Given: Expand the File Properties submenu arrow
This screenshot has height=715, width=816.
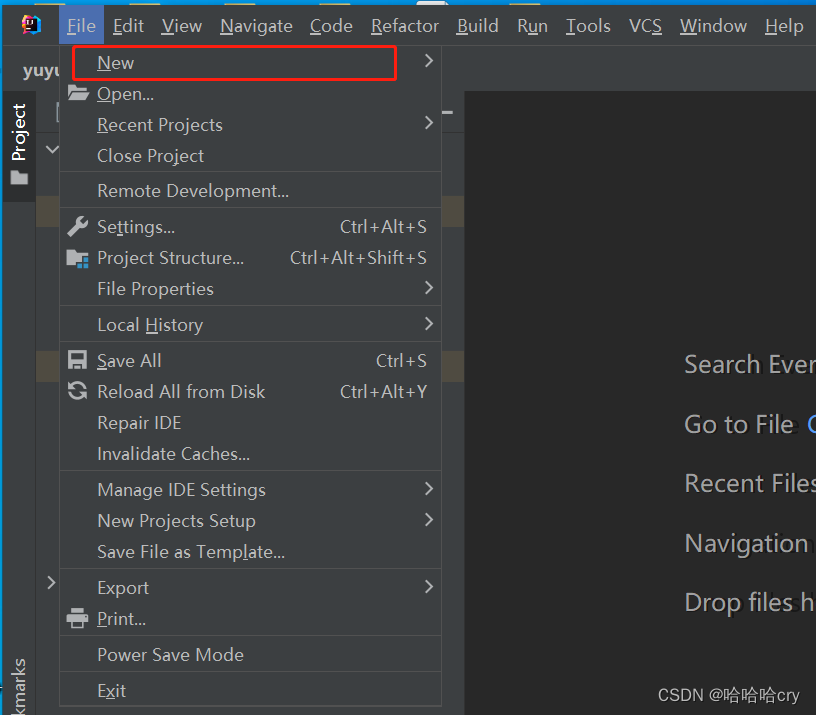Looking at the screenshot, I should [x=428, y=287].
